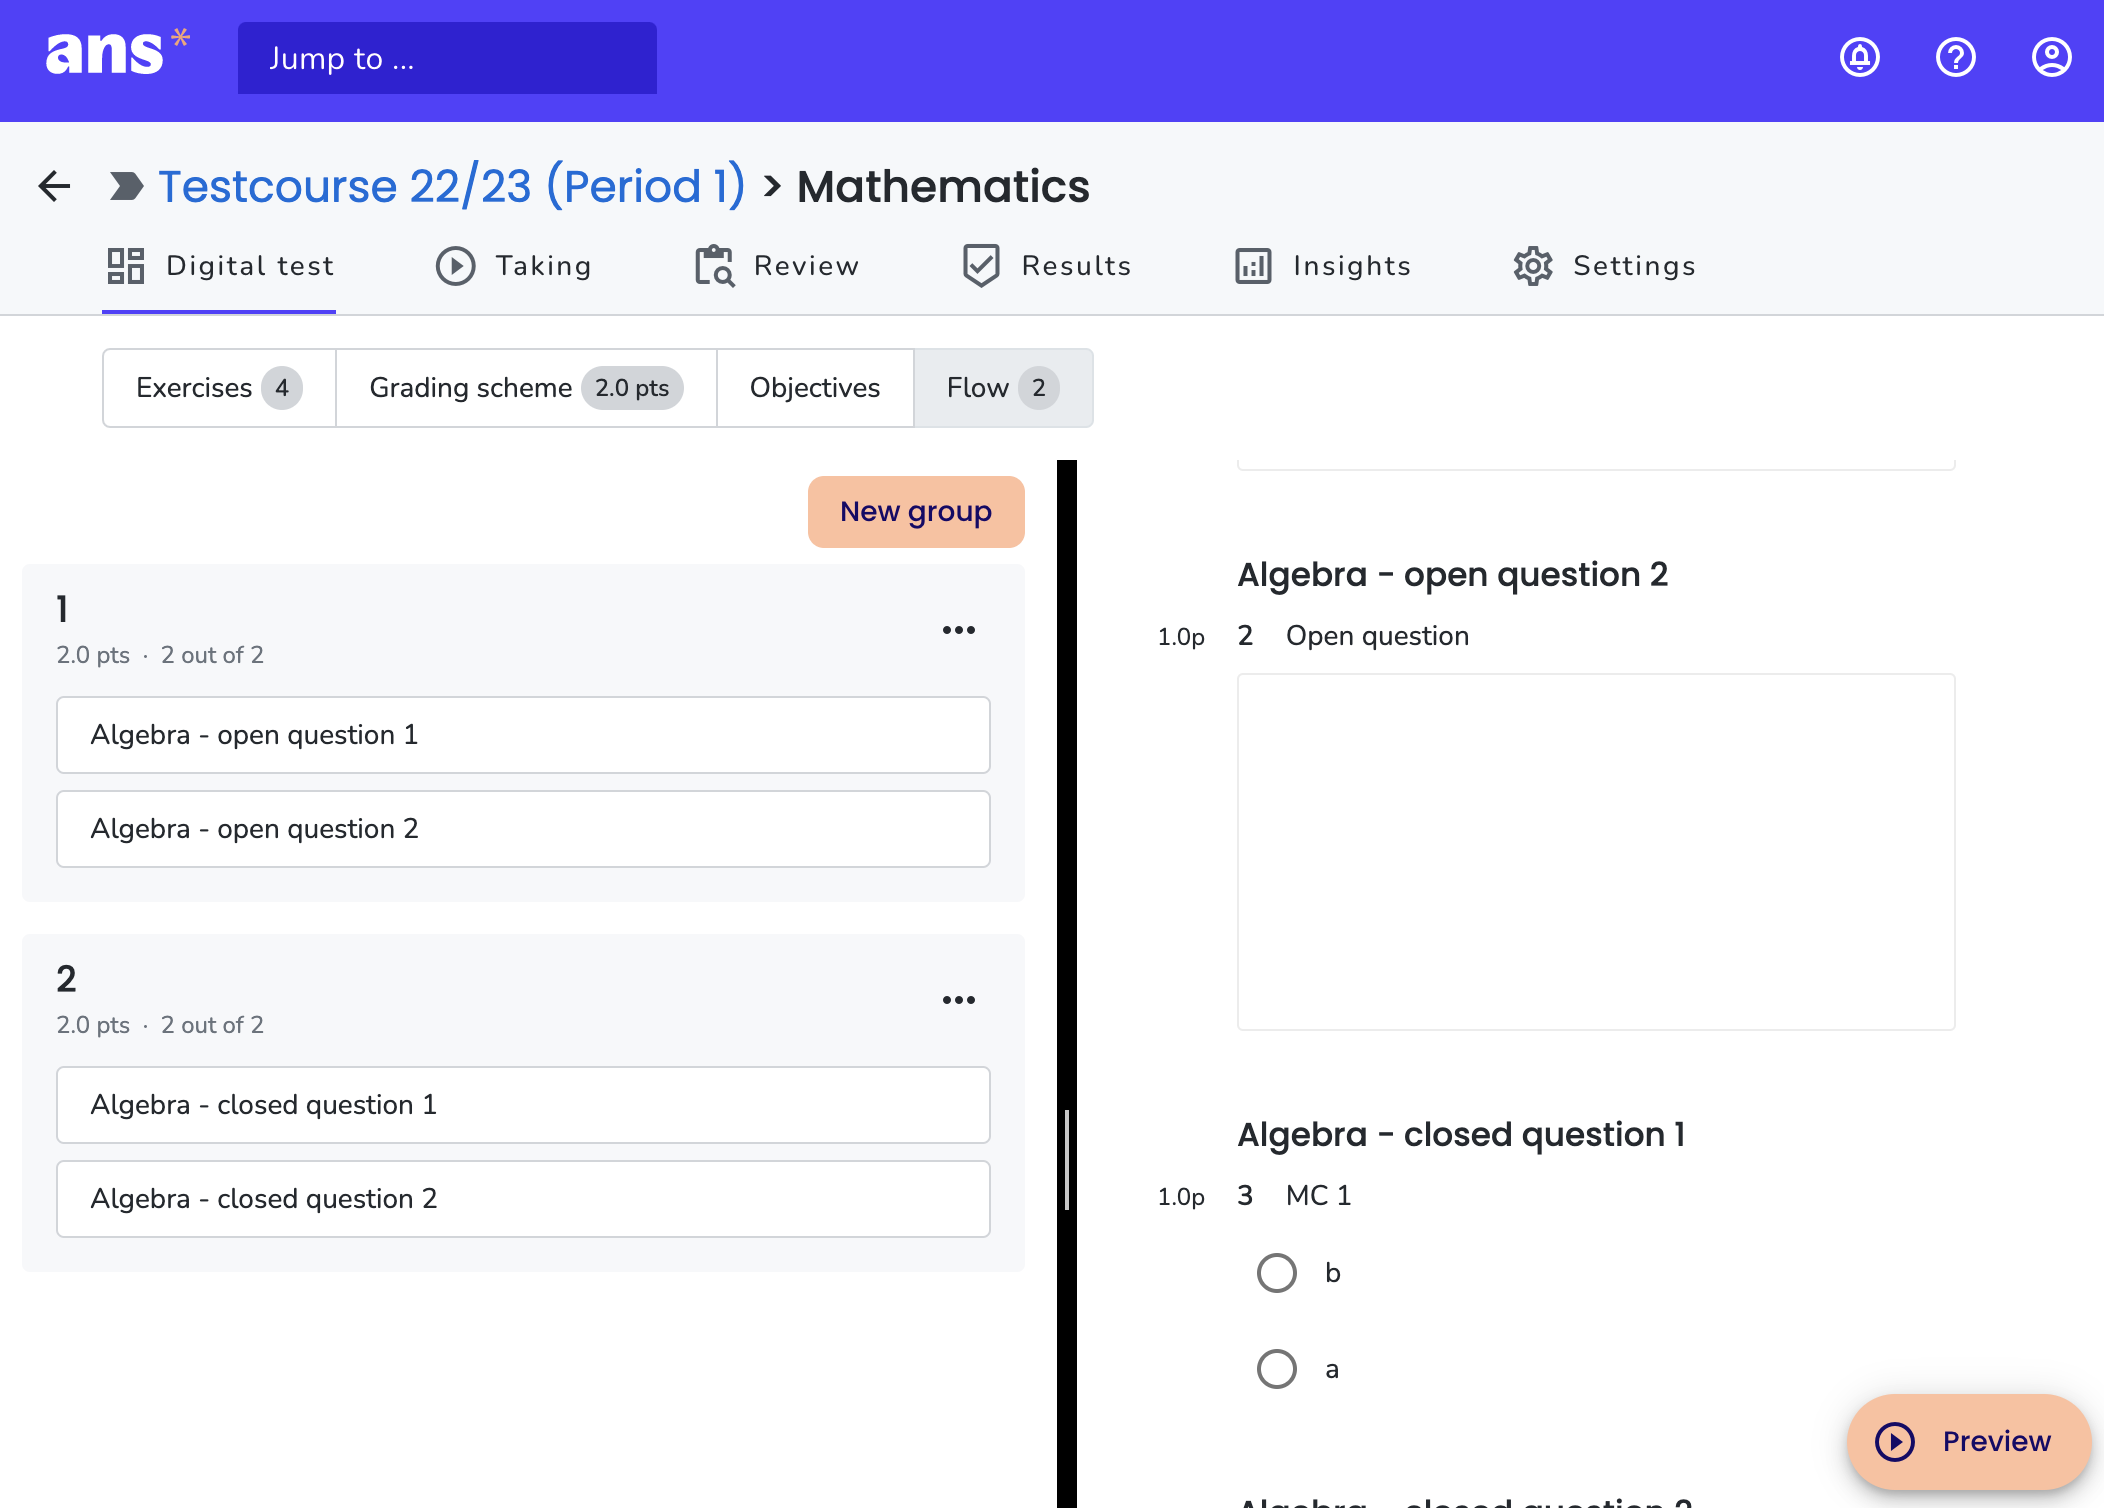Click the back arrow icon
This screenshot has height=1508, width=2104.
(x=54, y=186)
